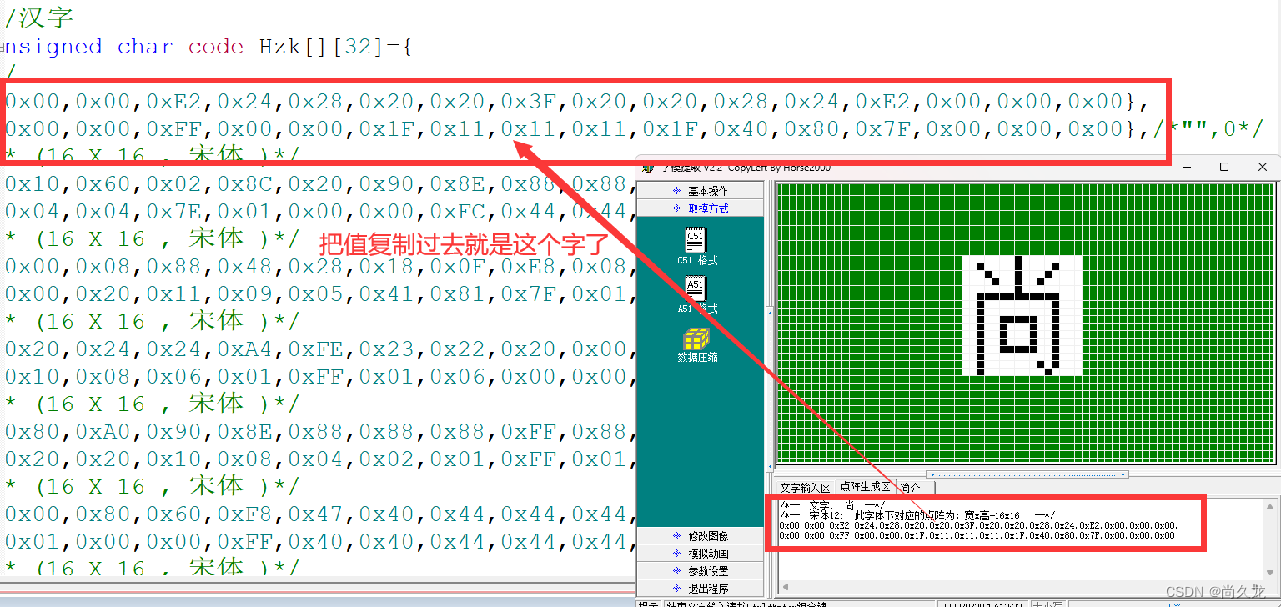Open the 参数设置 sidebar section
The width and height of the screenshot is (1281, 608).
pos(700,571)
